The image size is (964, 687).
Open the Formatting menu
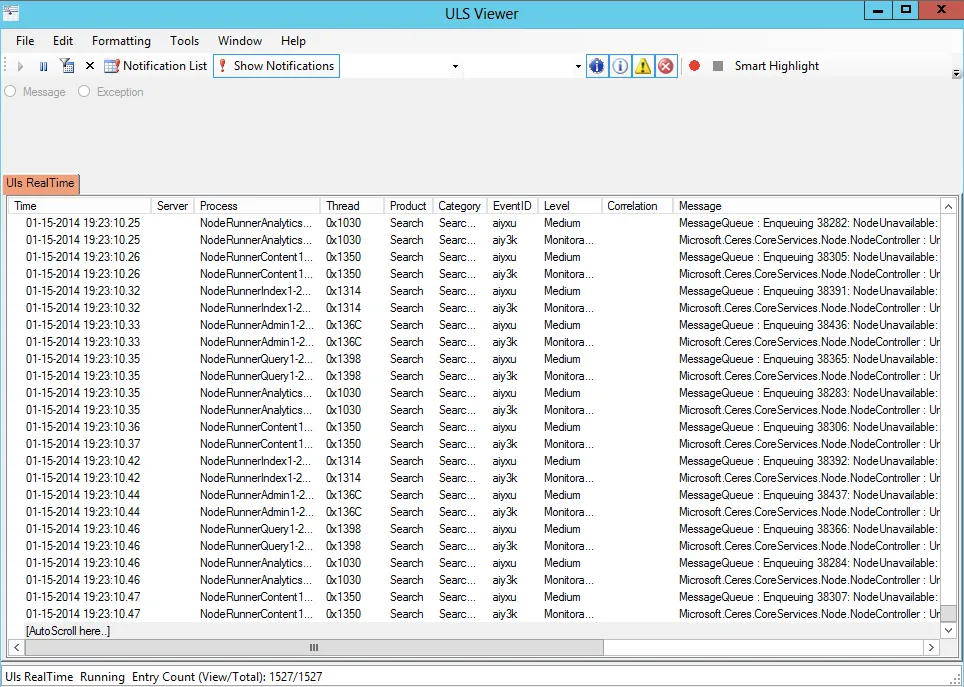121,41
